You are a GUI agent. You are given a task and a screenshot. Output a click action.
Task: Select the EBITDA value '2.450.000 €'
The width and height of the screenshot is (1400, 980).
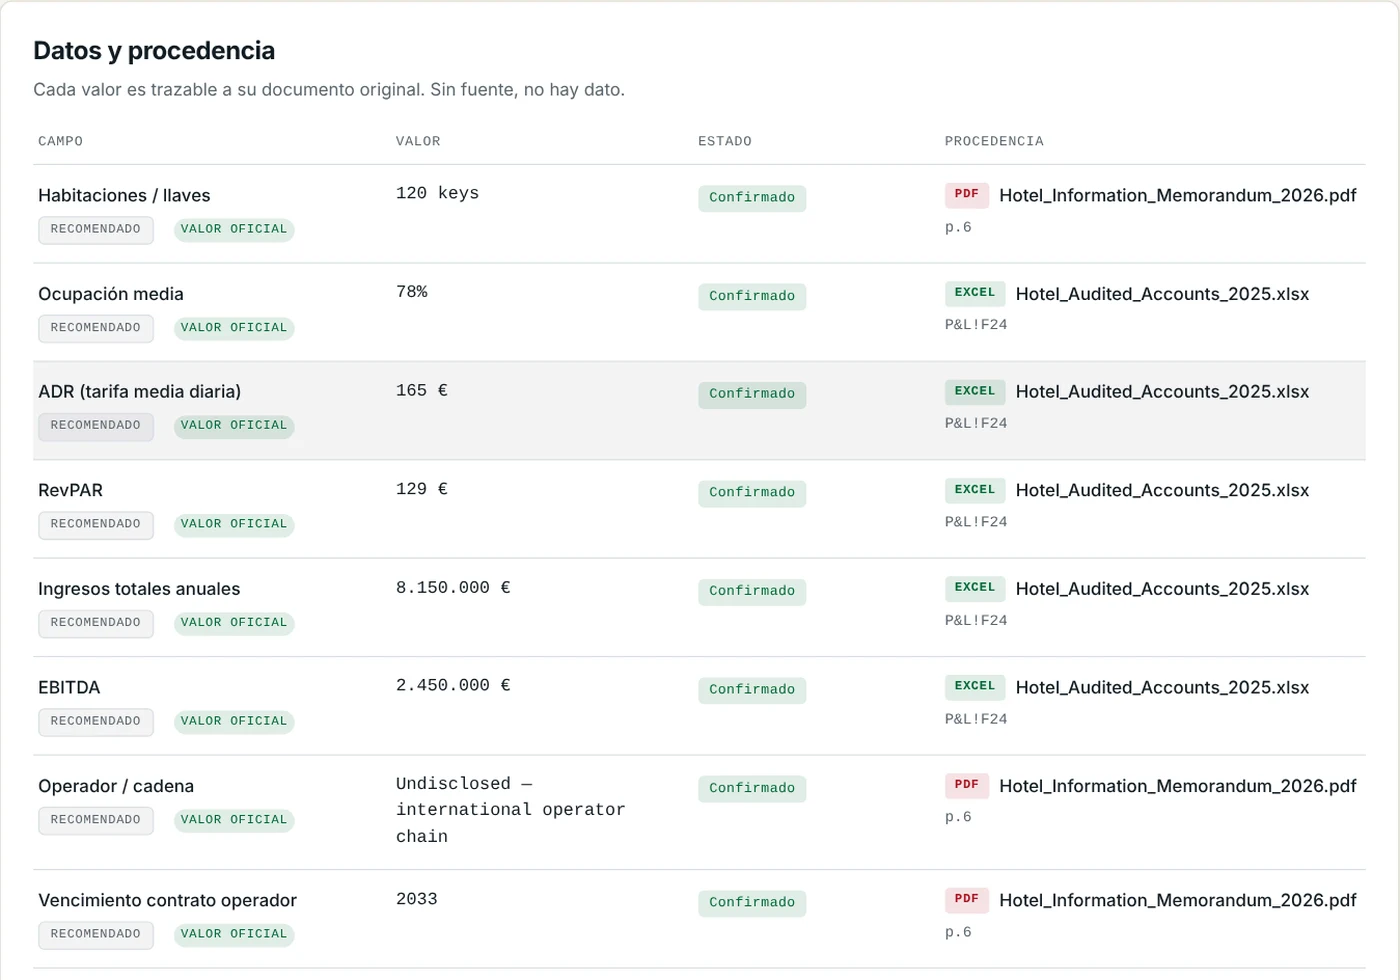pos(453,685)
